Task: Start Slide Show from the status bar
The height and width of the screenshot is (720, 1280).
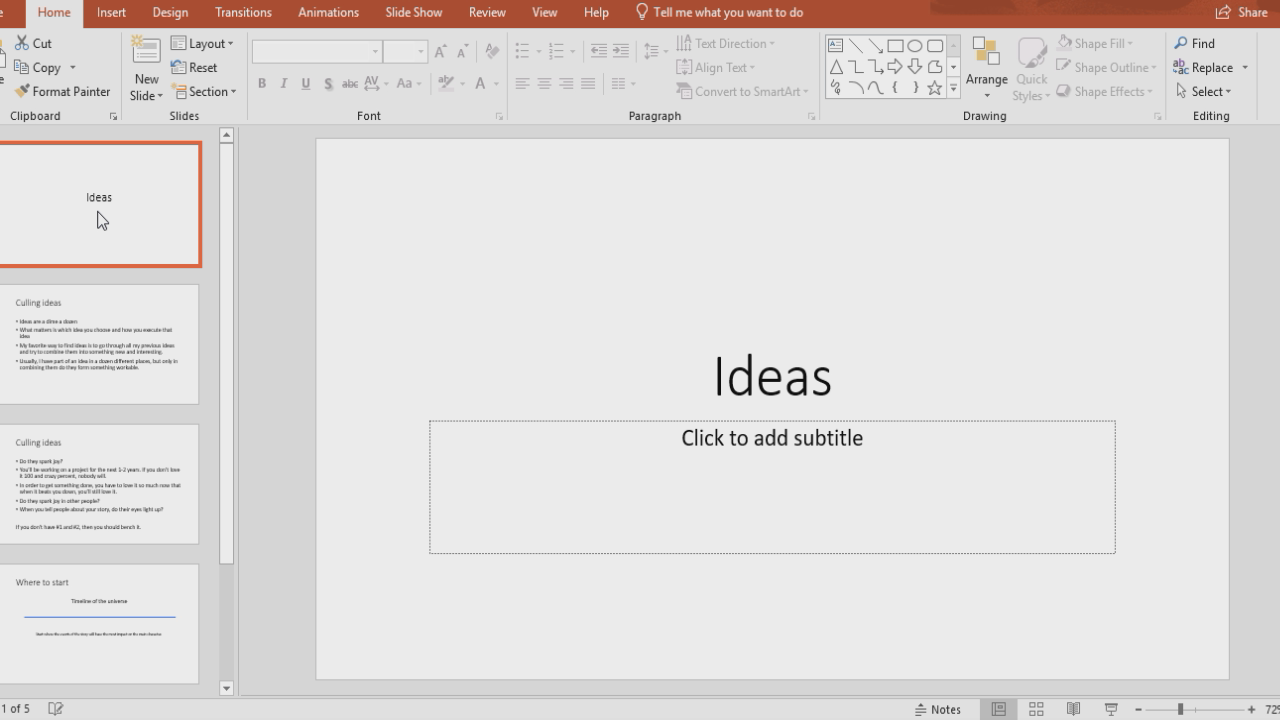Action: coord(1110,708)
